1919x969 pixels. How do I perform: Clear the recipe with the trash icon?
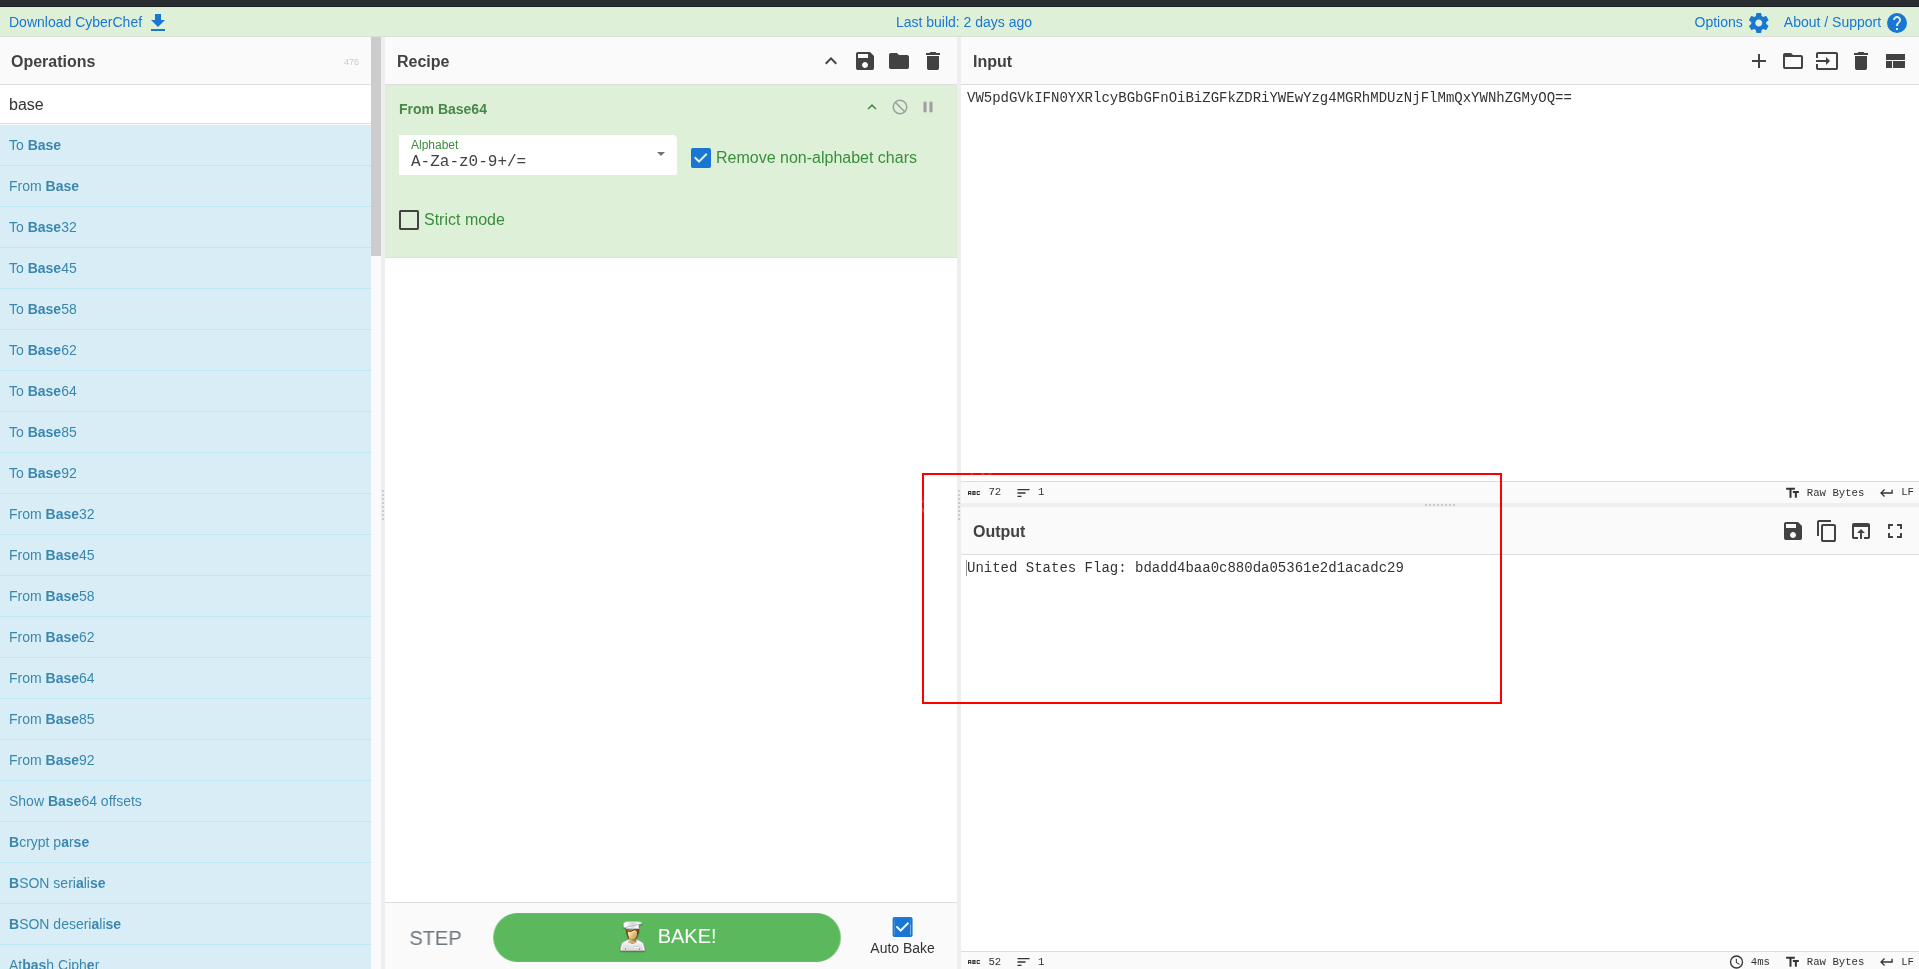click(933, 61)
